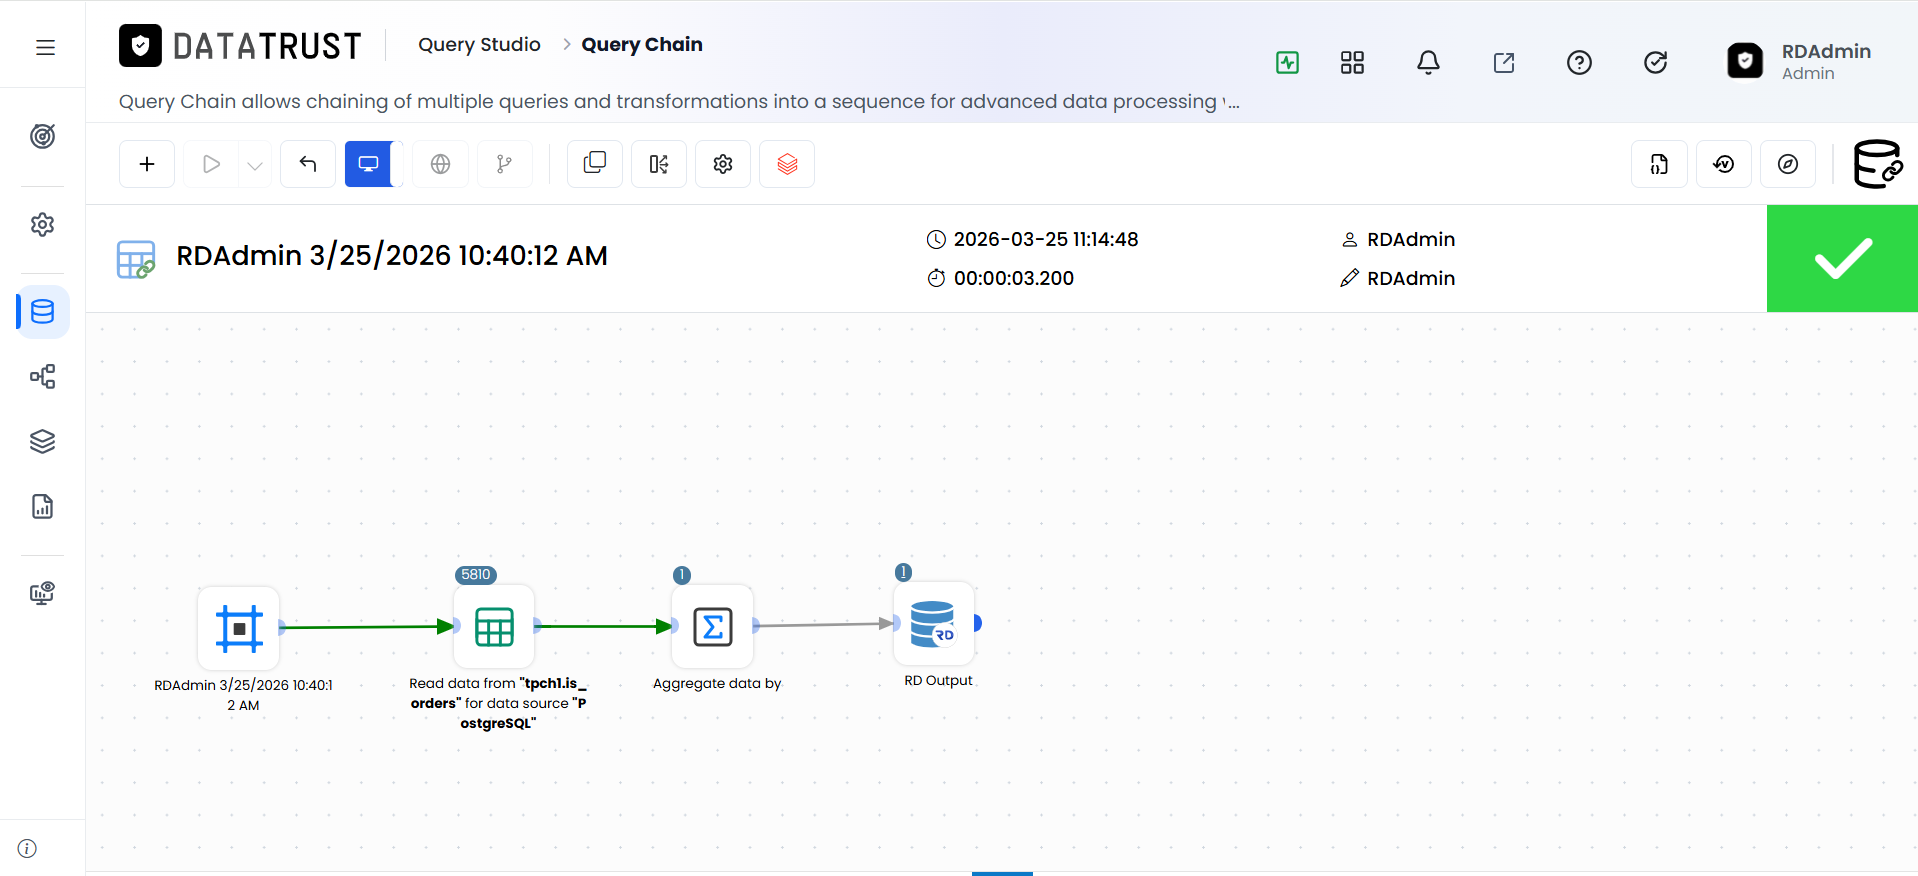Image resolution: width=1918 pixels, height=876 pixels.
Task: Select the database icon in the sidebar
Action: click(x=43, y=311)
